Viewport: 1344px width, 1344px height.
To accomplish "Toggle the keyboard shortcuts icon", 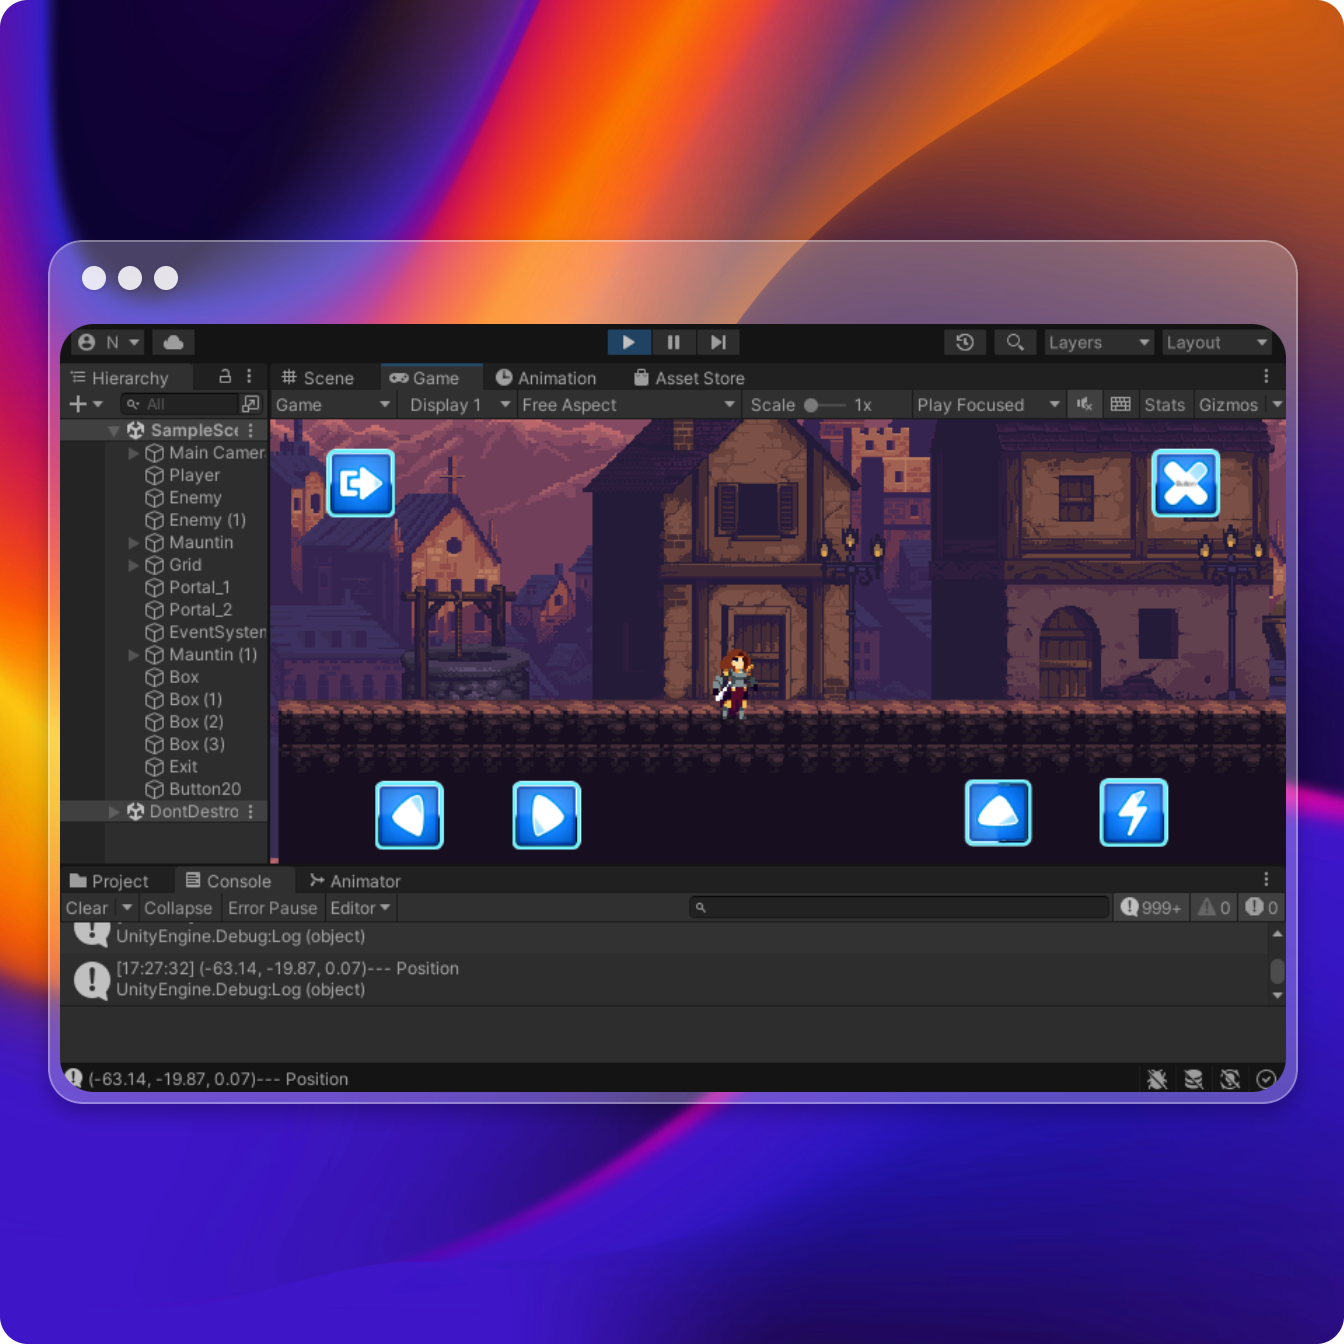I will 1121,404.
